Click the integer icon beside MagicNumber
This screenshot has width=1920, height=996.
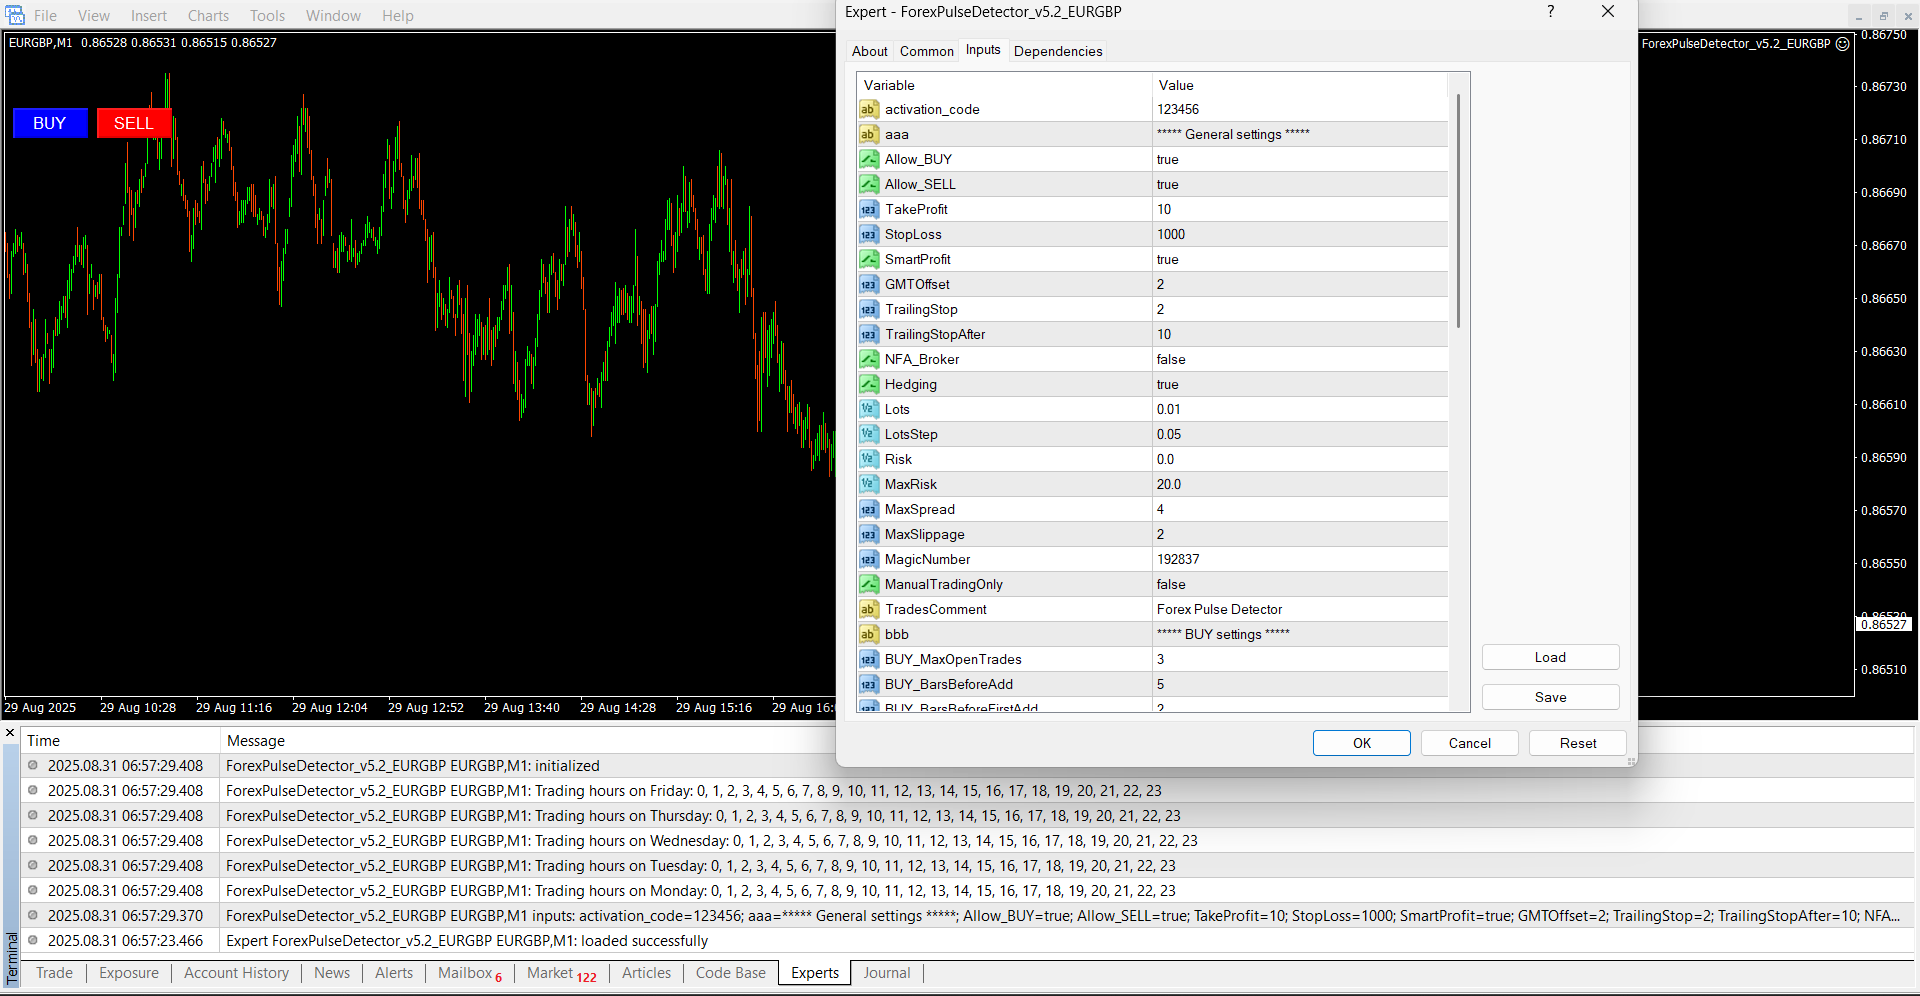coord(868,560)
